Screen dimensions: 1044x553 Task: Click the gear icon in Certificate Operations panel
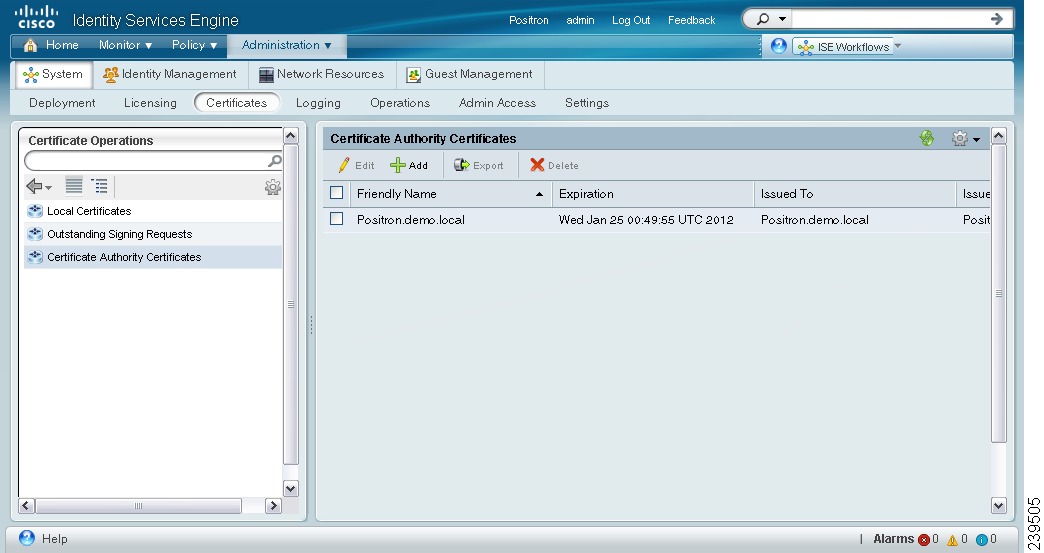coord(272,187)
